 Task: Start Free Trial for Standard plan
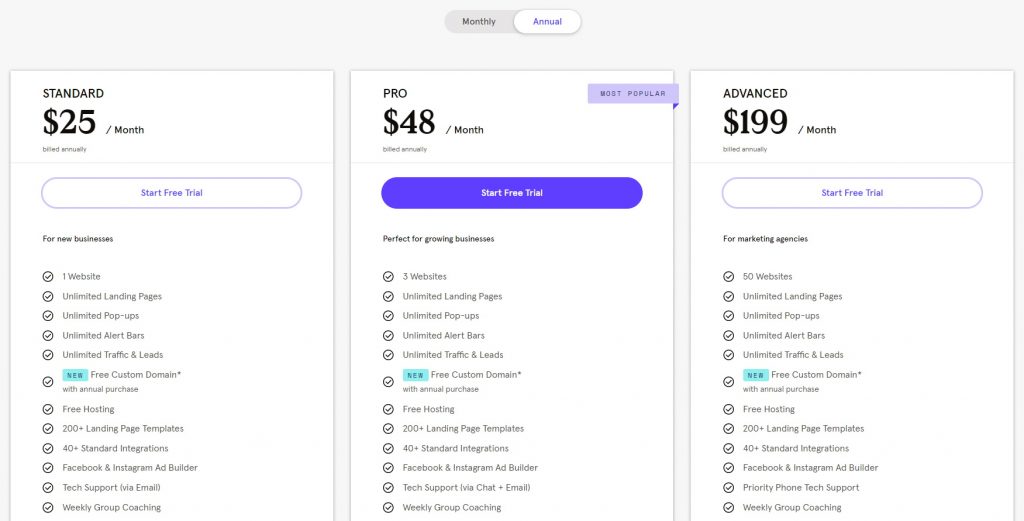click(x=171, y=193)
